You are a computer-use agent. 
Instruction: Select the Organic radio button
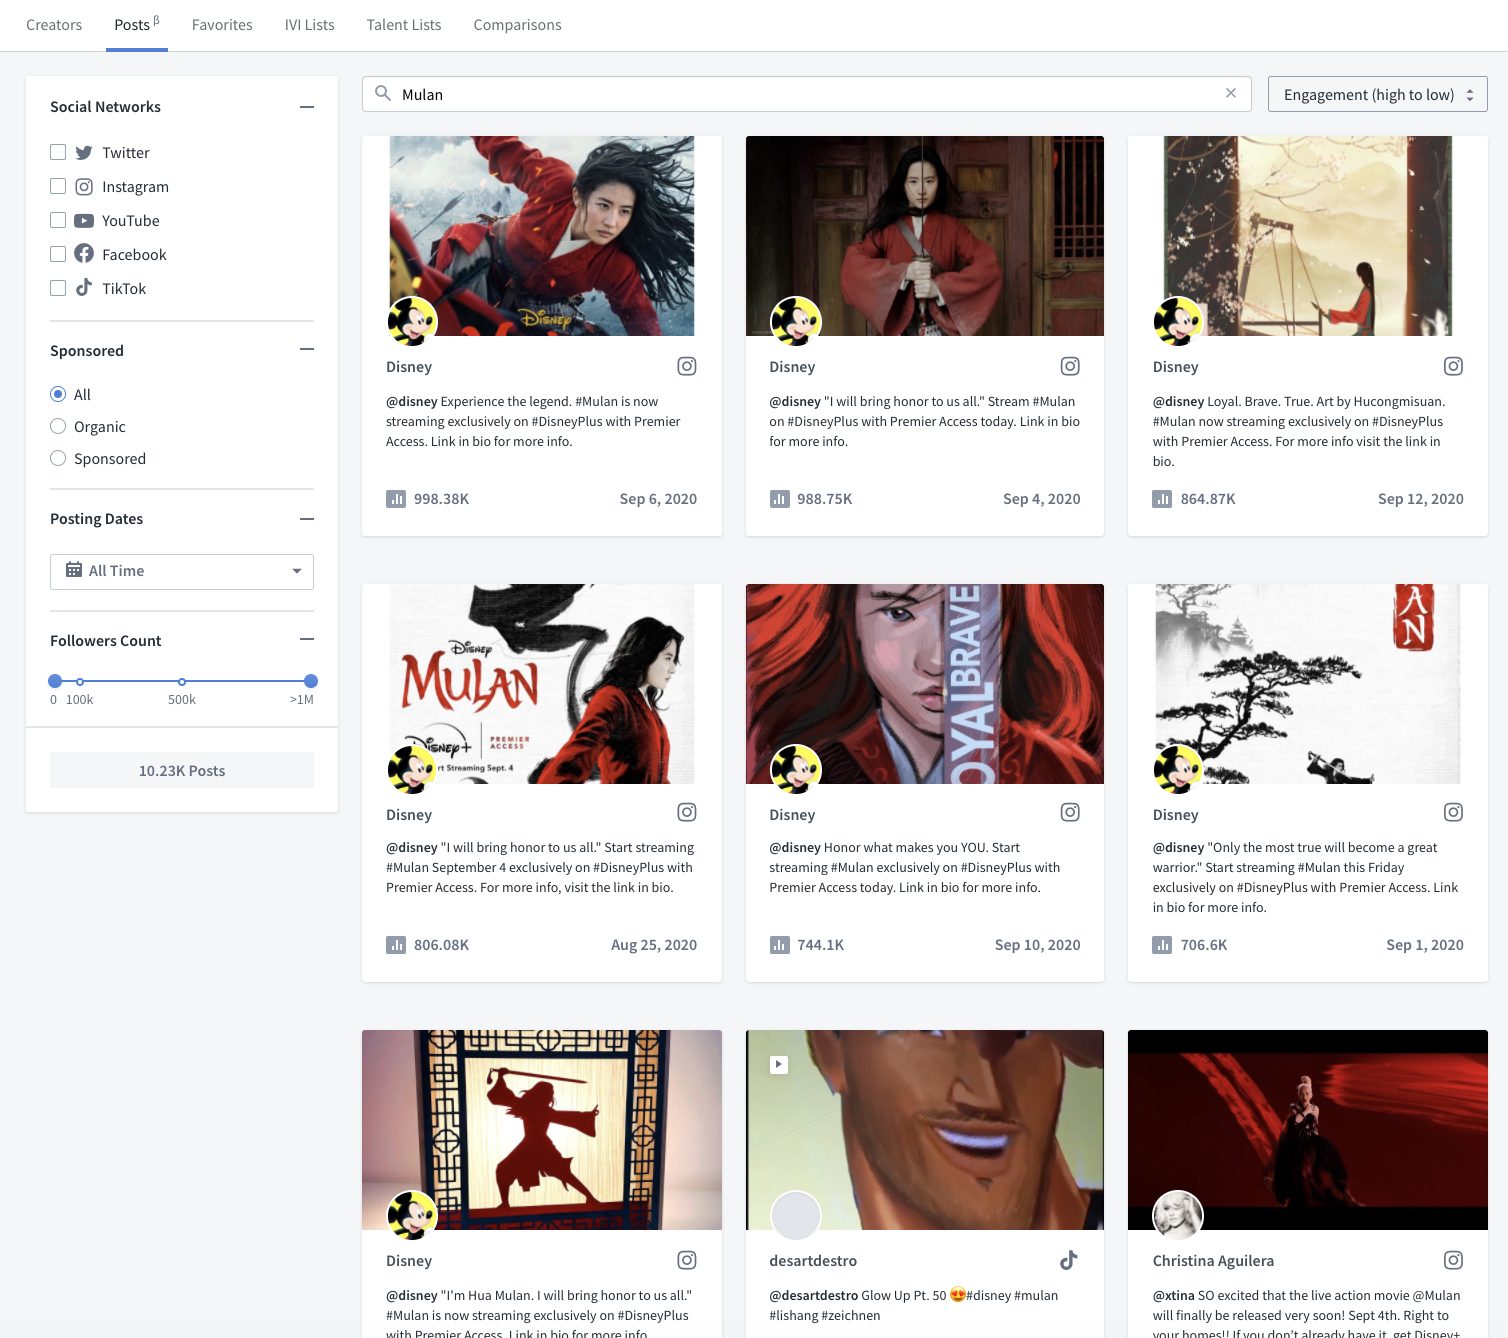[x=58, y=426]
